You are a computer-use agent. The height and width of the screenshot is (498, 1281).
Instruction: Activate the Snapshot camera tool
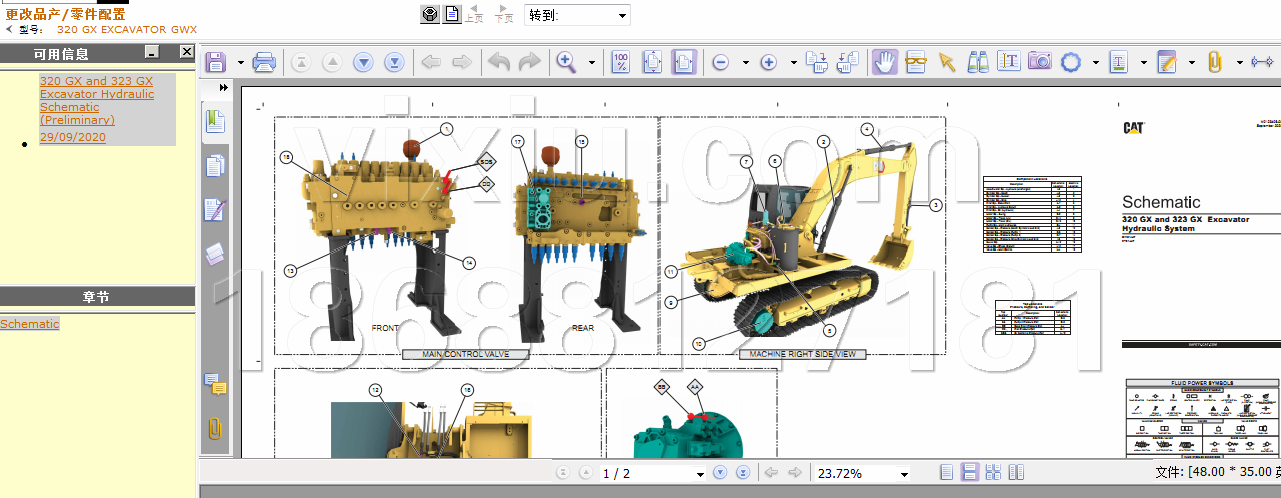(x=1040, y=62)
